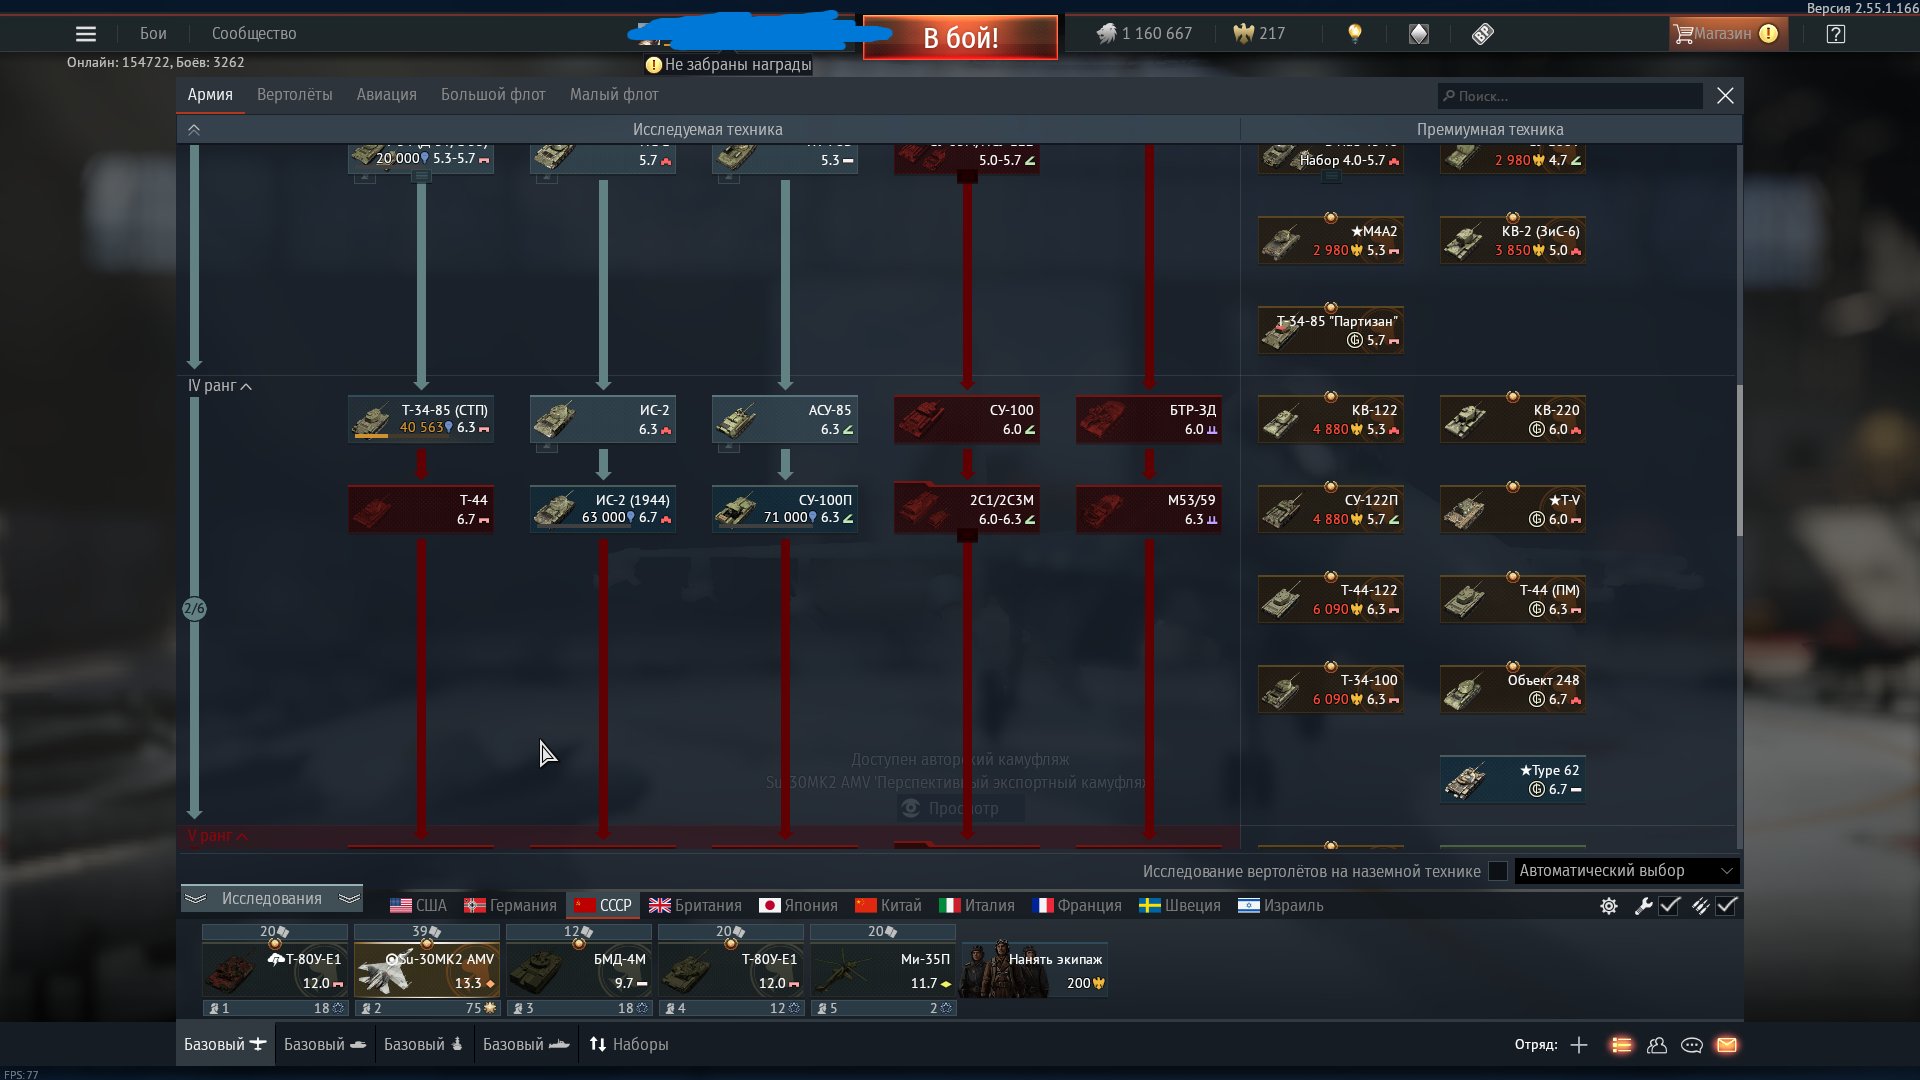Toggle helicopter research on ground vehicles checkbox
The width and height of the screenshot is (1920, 1080).
[1497, 871]
